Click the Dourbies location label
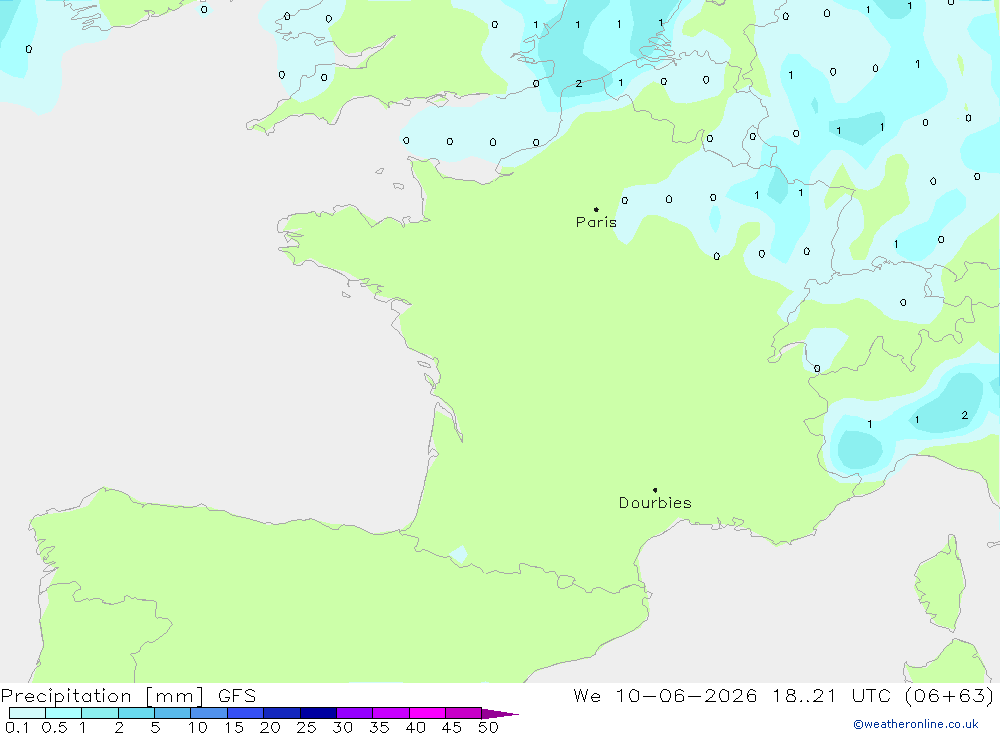The image size is (1000, 733). [x=655, y=503]
